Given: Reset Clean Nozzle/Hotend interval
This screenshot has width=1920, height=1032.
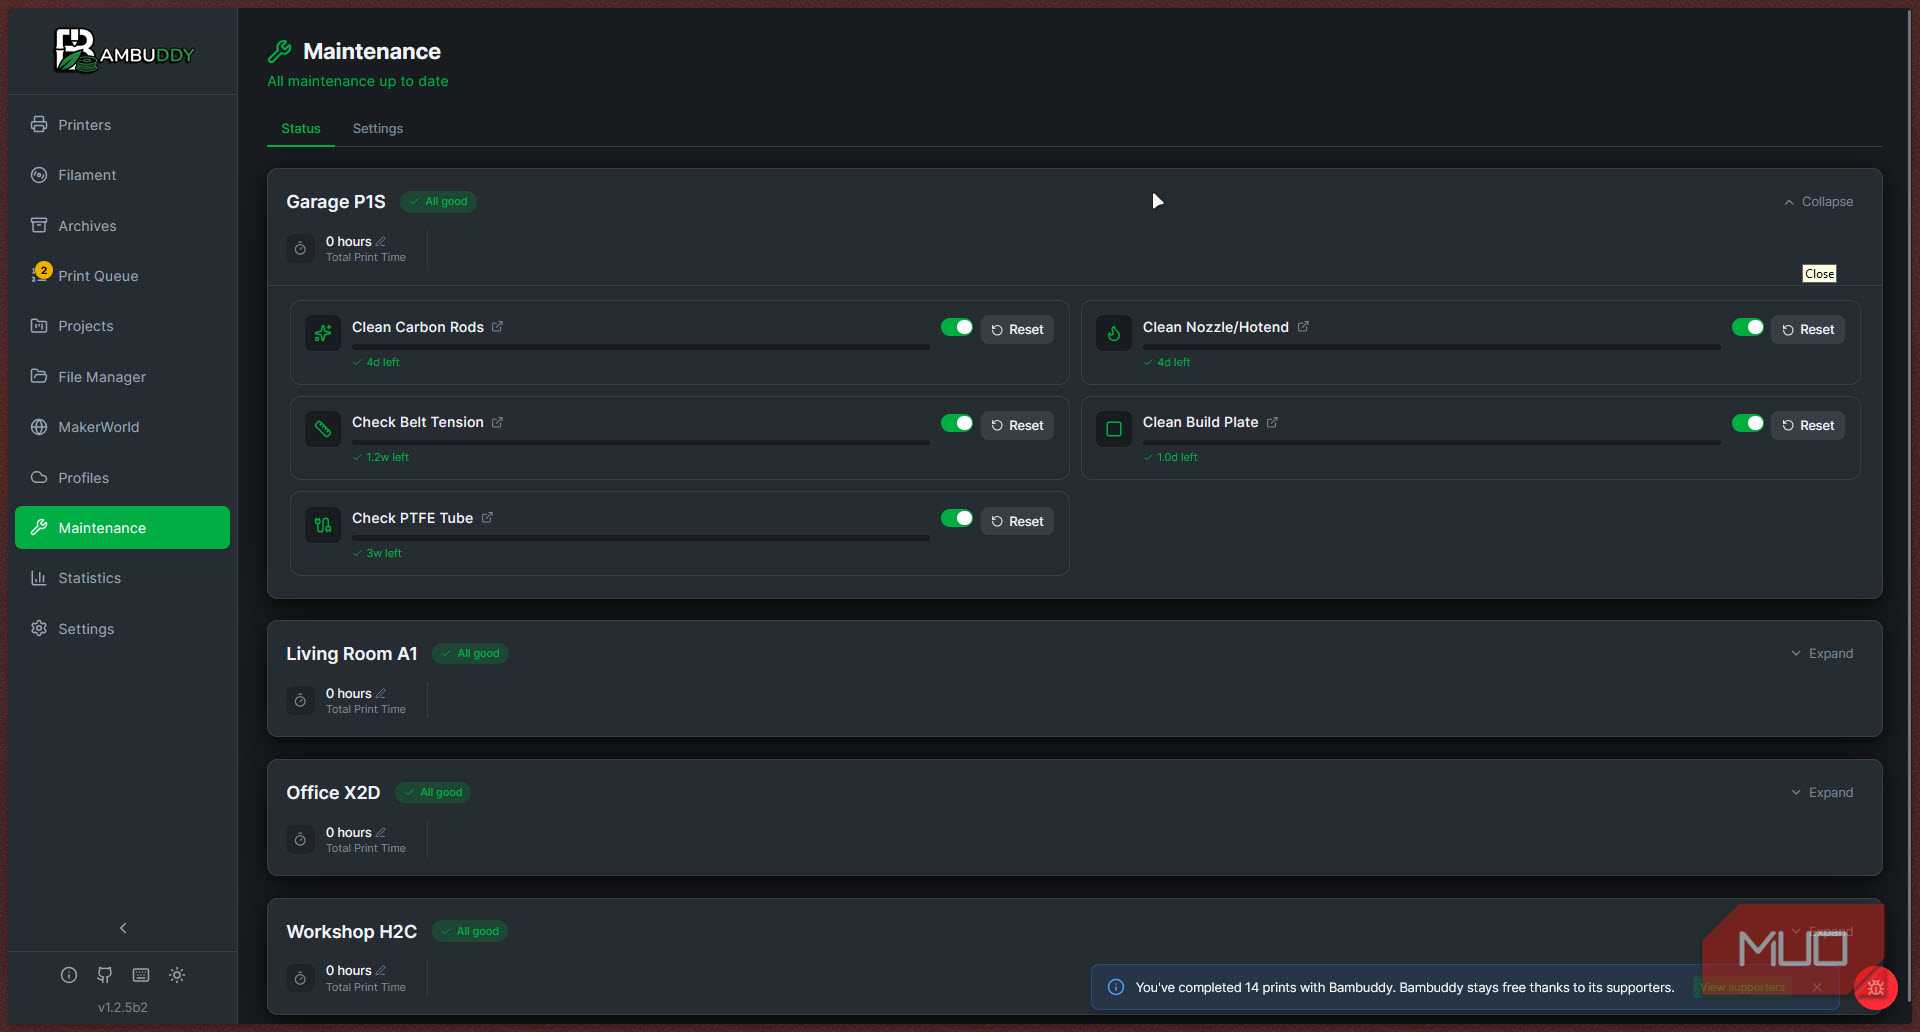Looking at the screenshot, I should pyautogui.click(x=1808, y=330).
